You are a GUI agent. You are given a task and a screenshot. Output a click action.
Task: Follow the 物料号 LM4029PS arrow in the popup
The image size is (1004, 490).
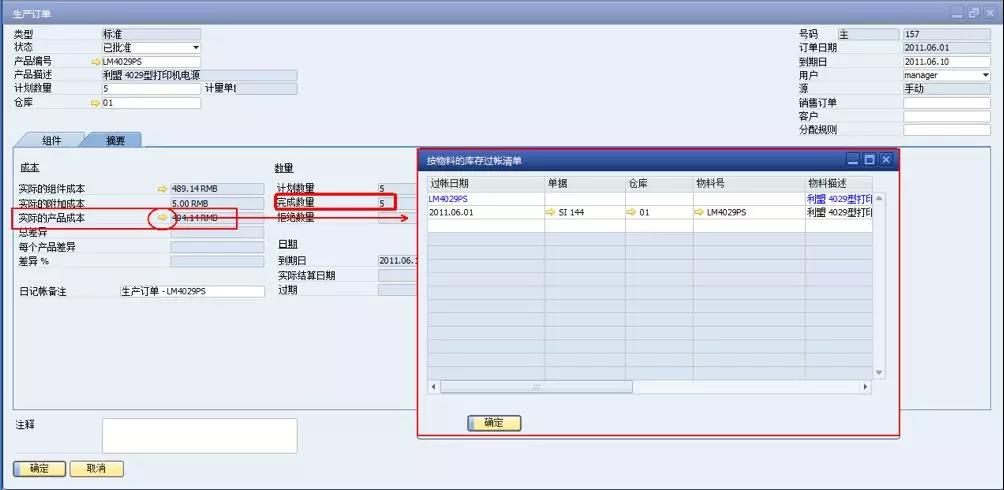tap(699, 212)
